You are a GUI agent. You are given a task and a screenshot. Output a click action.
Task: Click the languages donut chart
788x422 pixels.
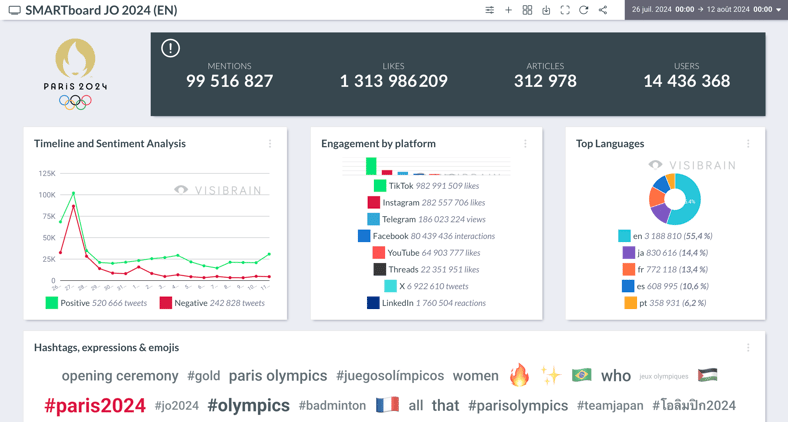(x=674, y=199)
